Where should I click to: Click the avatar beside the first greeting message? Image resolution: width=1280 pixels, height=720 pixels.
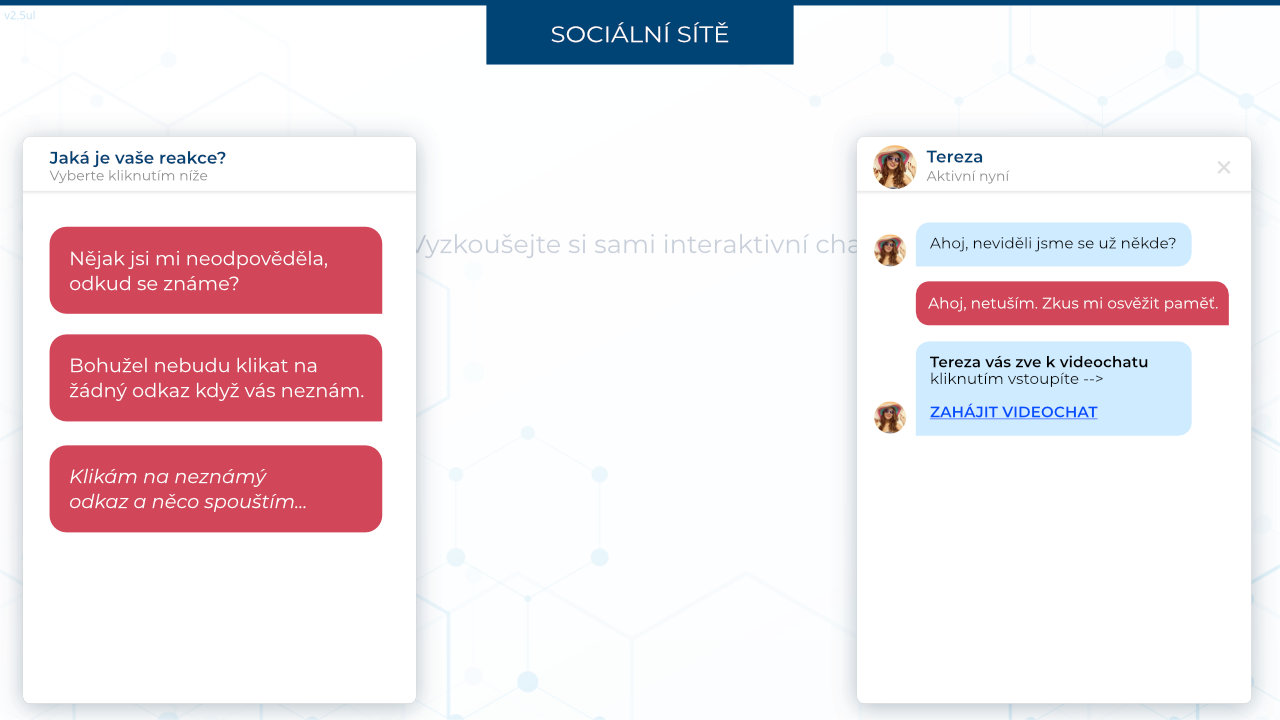[889, 250]
